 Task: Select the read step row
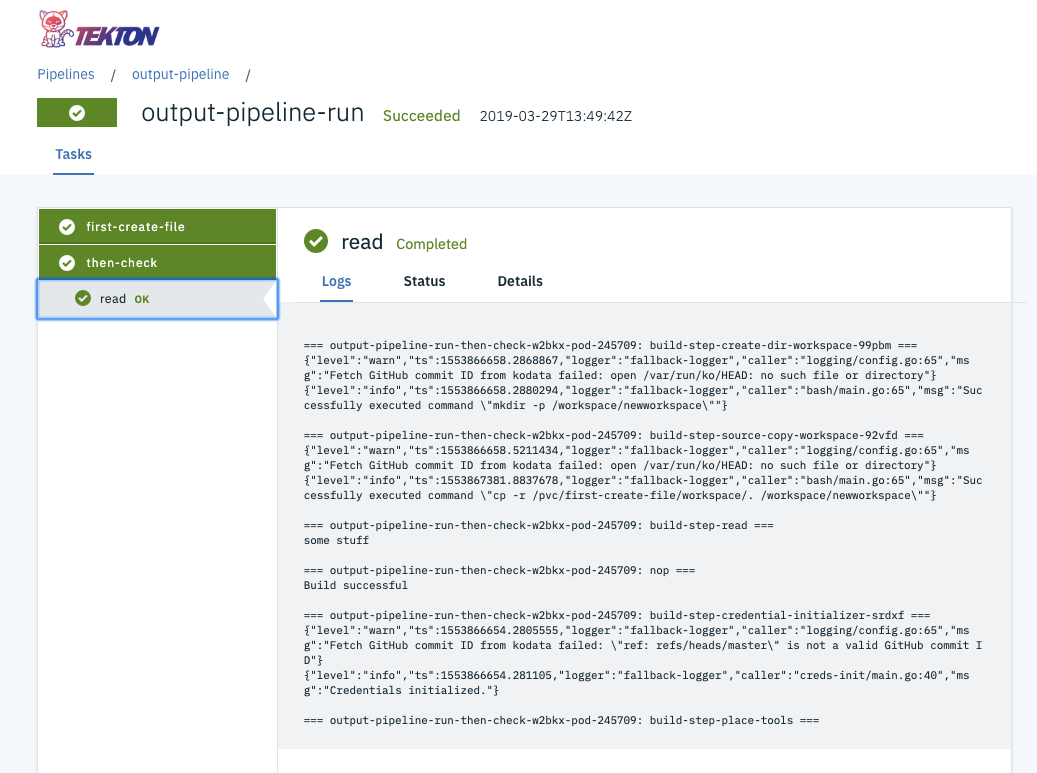(x=157, y=299)
